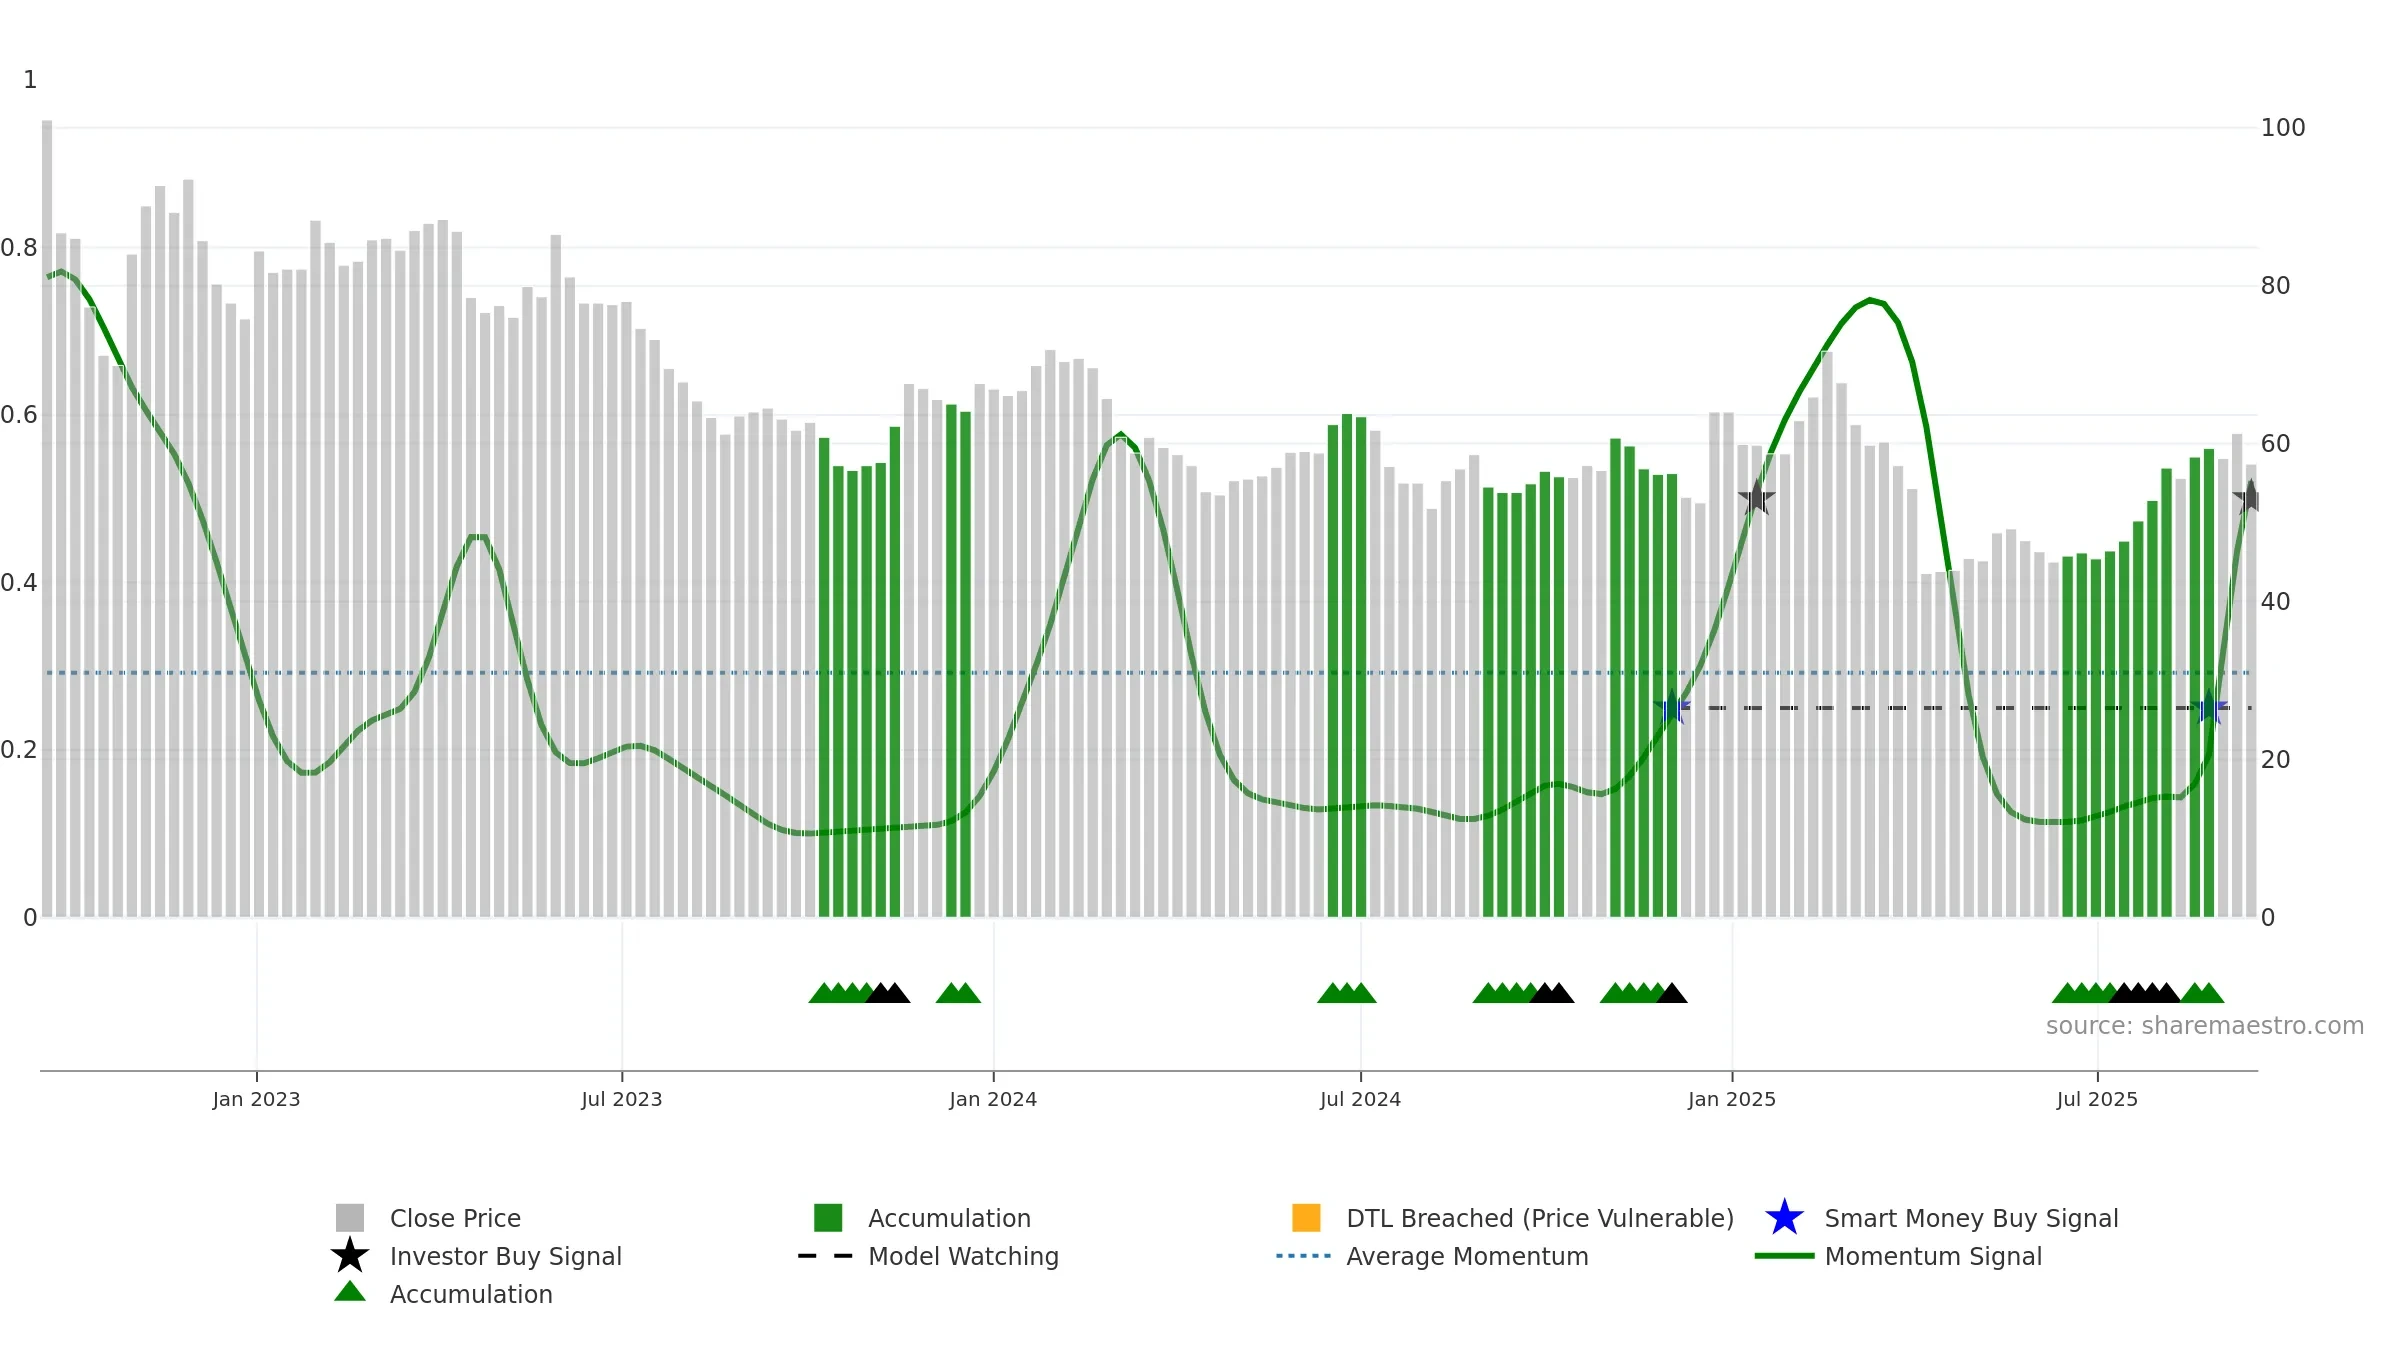Click the blue Smart Money Buy Signal legend star
This screenshot has width=2400, height=1350.
(x=1784, y=1218)
